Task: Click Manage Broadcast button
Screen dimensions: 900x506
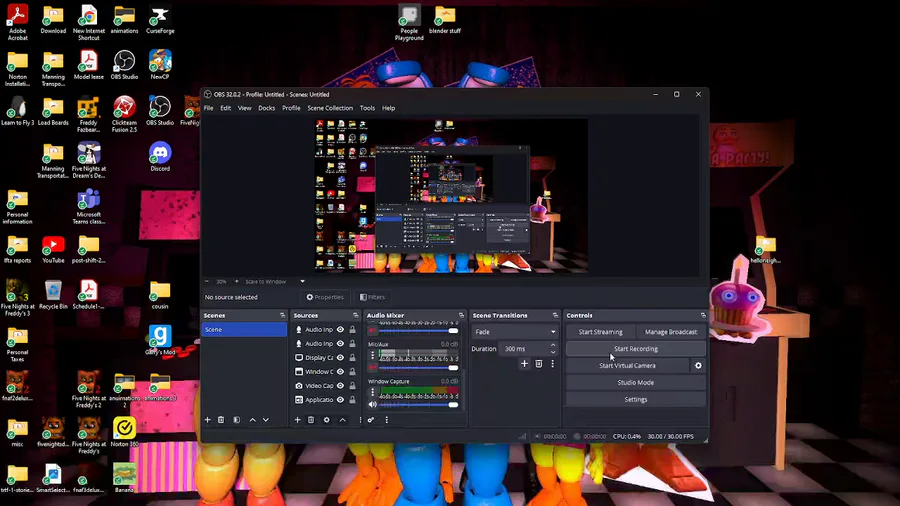Action: [671, 332]
